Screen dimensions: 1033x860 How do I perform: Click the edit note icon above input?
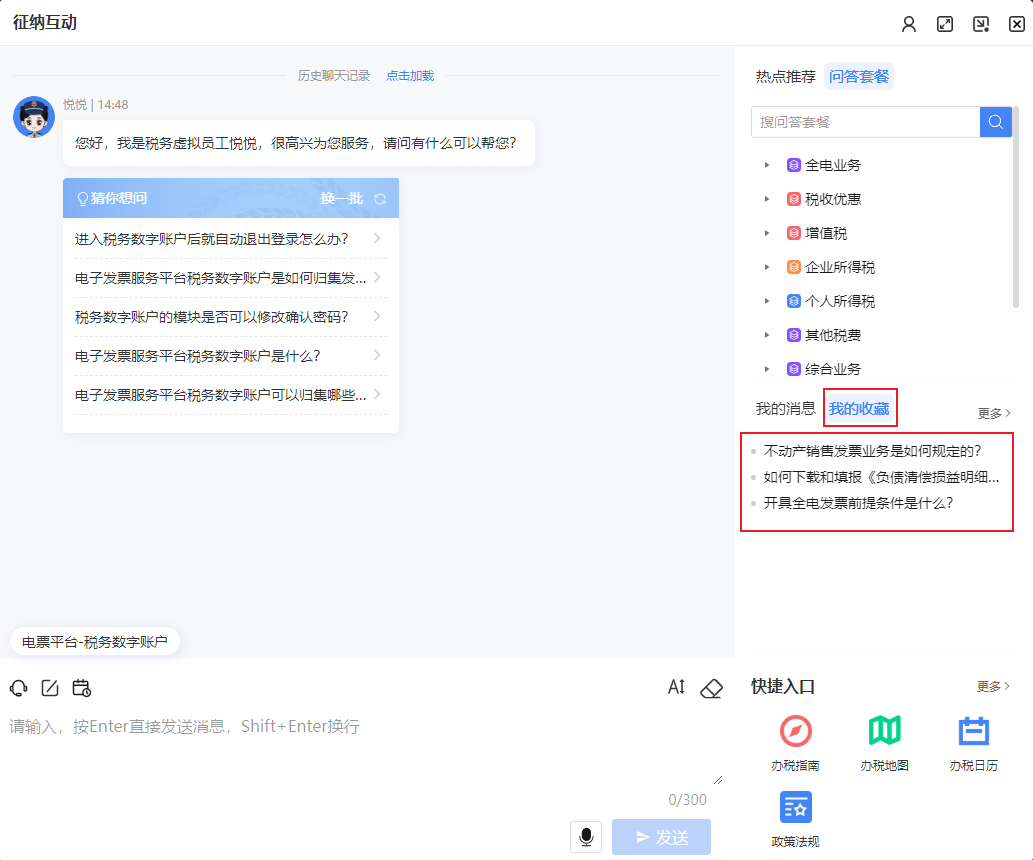pyautogui.click(x=50, y=688)
